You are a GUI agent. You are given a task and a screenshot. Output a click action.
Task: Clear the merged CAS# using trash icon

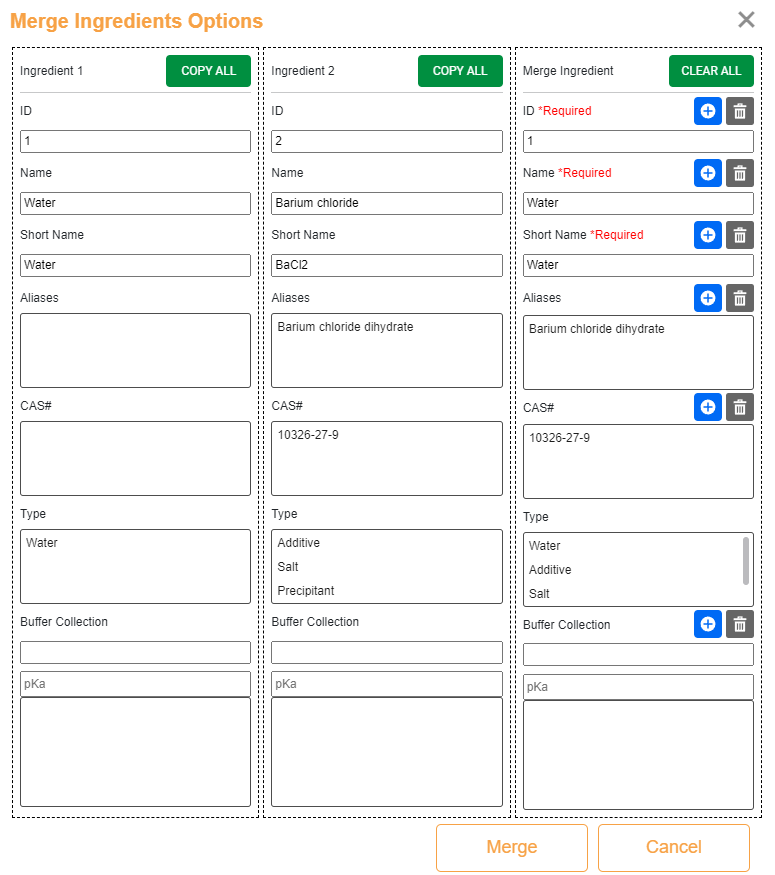[739, 407]
